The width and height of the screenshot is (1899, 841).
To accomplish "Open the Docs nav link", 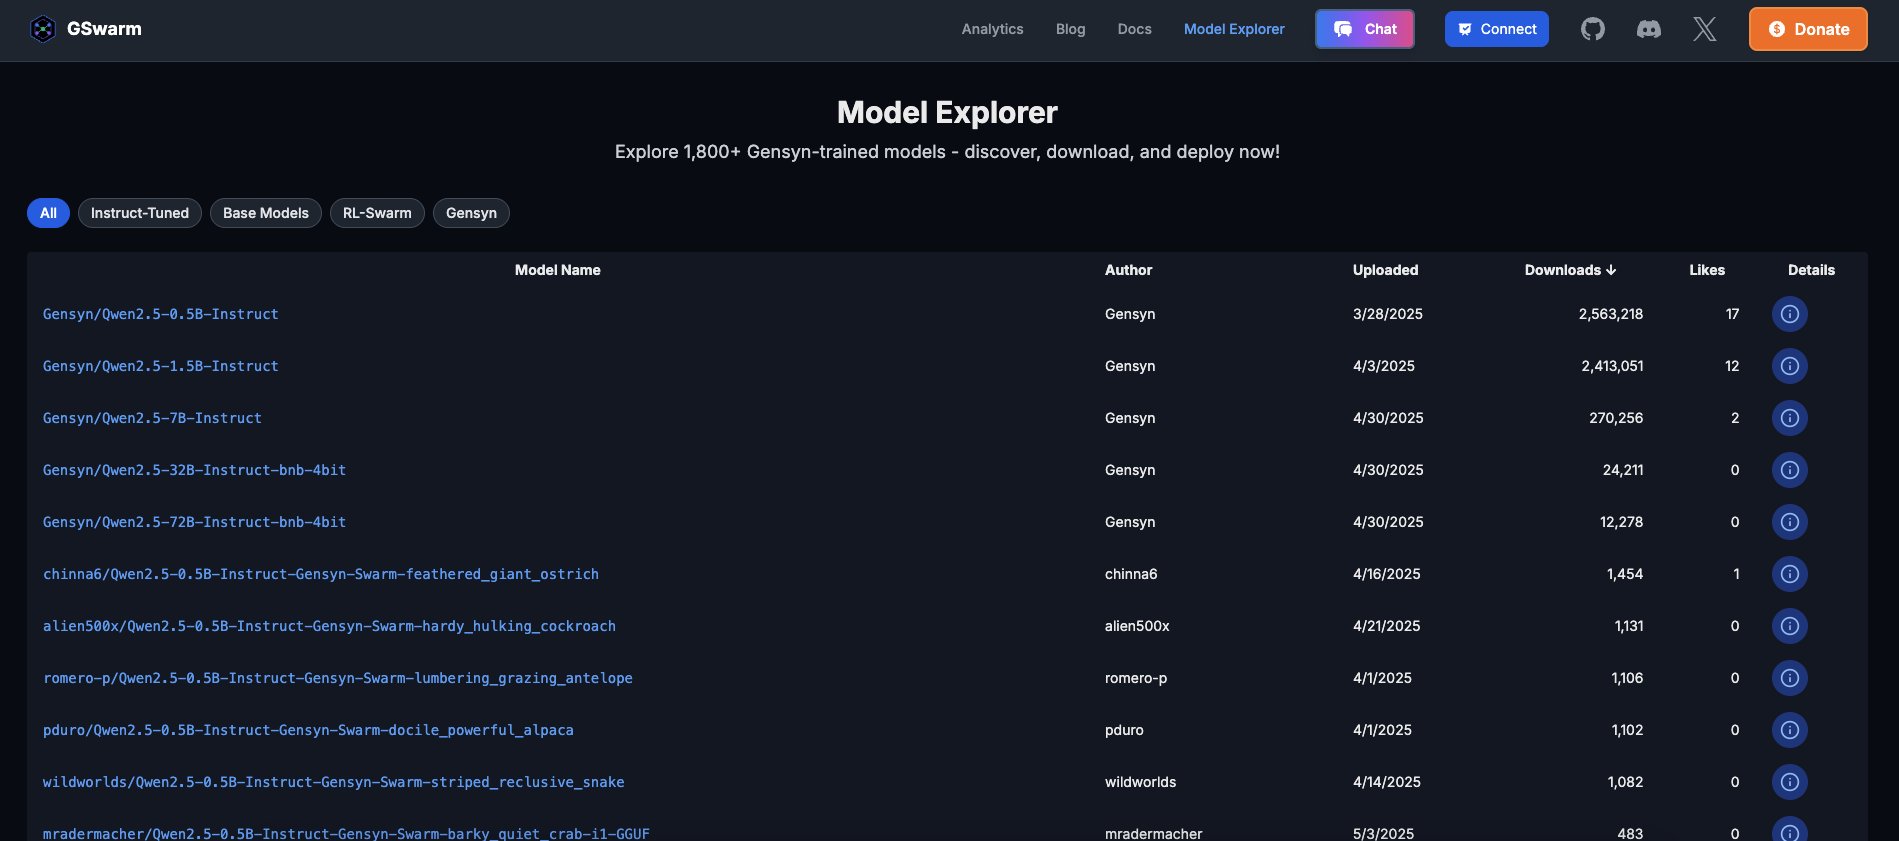I will (1134, 29).
